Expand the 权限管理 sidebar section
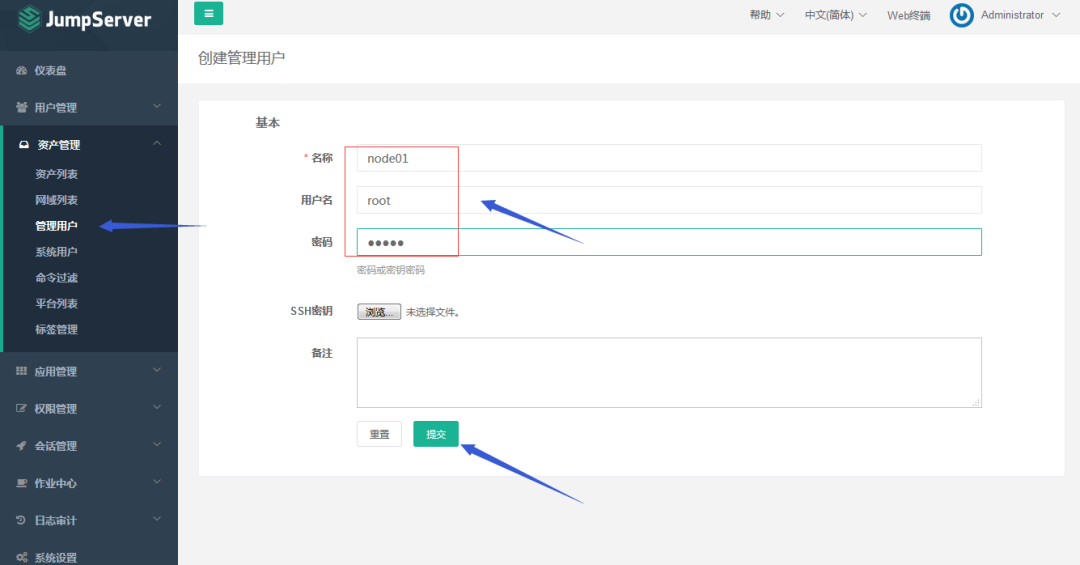The width and height of the screenshot is (1080, 565). [x=88, y=409]
